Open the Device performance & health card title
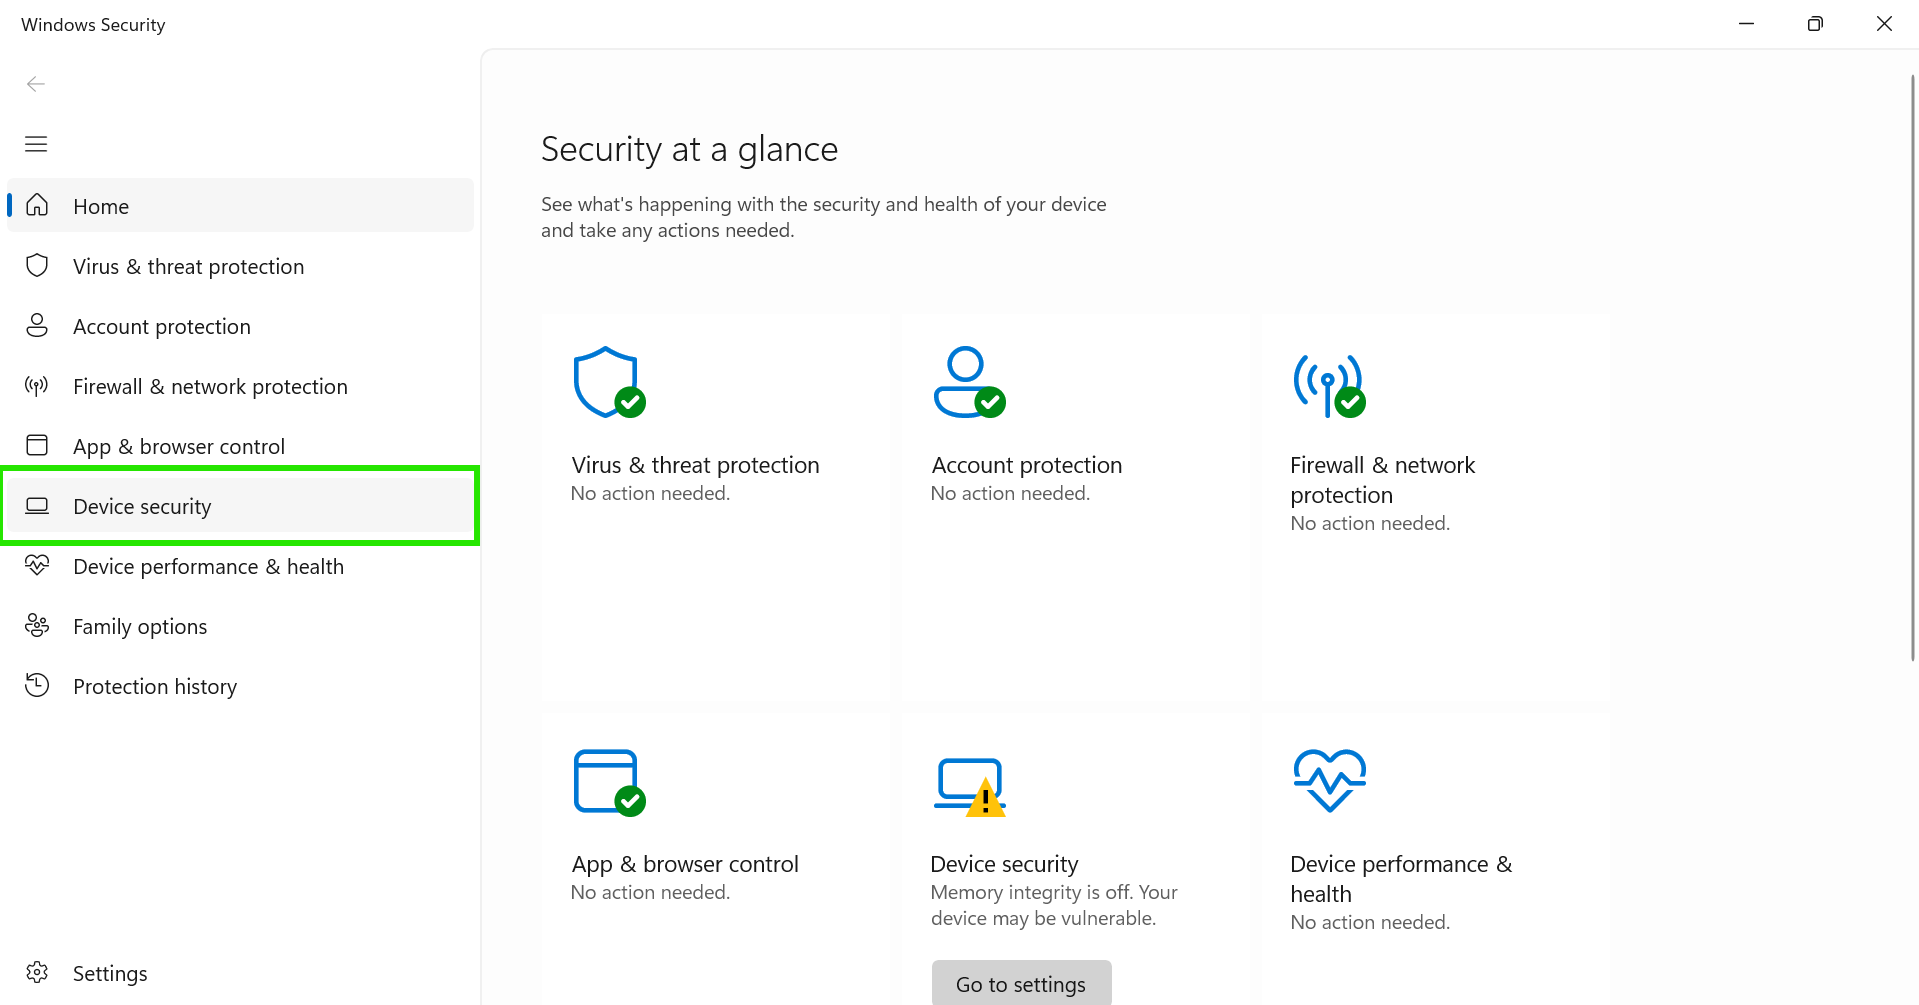Image resolution: width=1919 pixels, height=1005 pixels. (1401, 879)
